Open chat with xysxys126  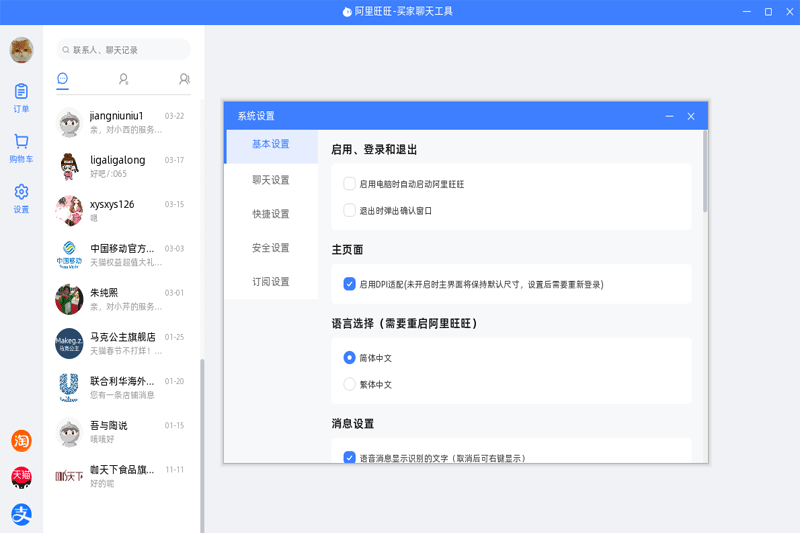coord(122,211)
